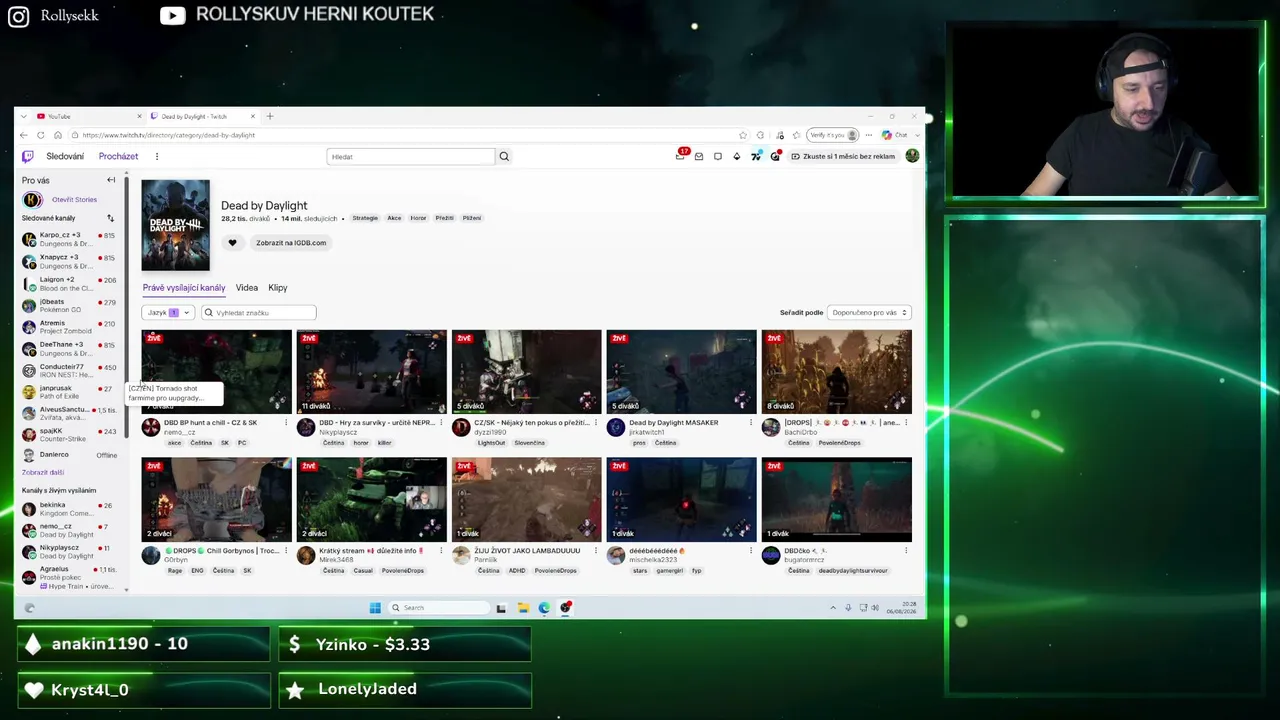
Task: Select the Dead by Daylight - Twitch tab
Action: pos(203,116)
